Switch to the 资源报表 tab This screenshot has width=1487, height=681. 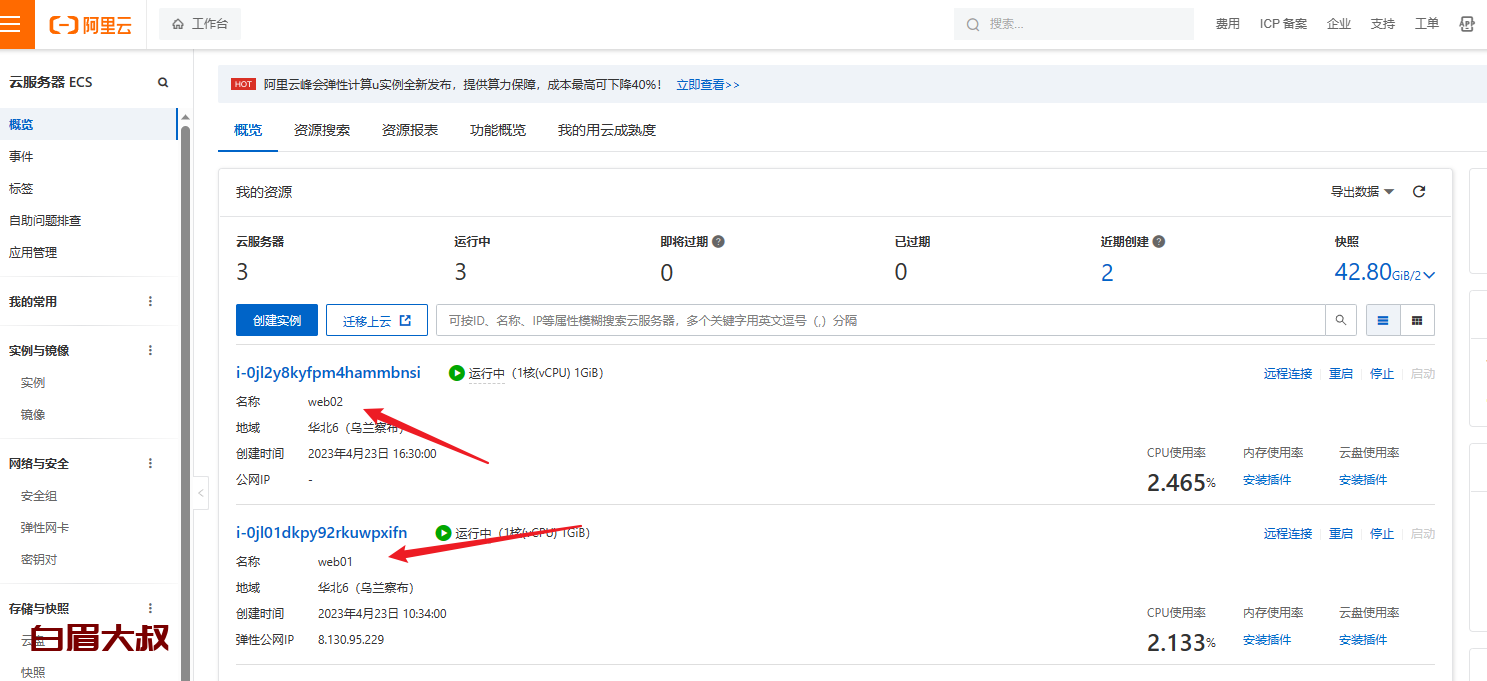410,130
